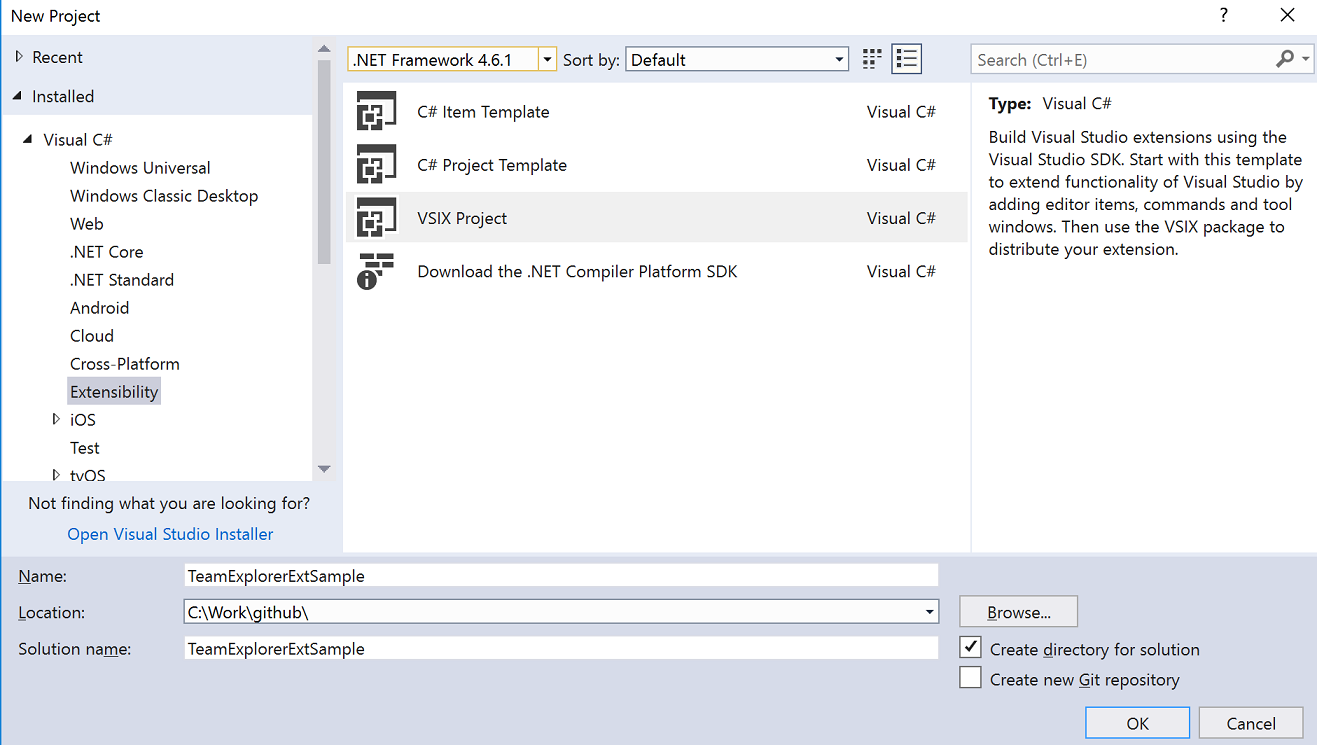Click the Download .NET Compiler Platform SDK icon
The width and height of the screenshot is (1317, 745).
(x=376, y=271)
